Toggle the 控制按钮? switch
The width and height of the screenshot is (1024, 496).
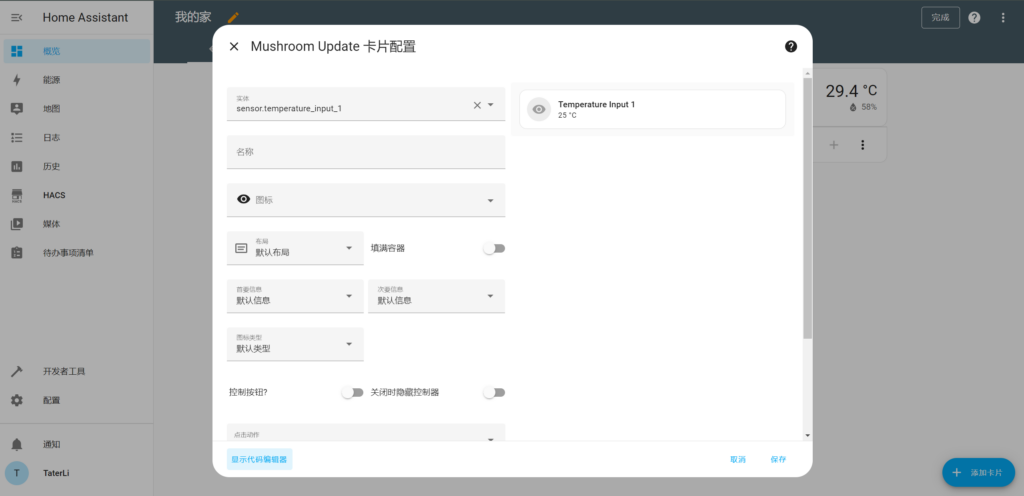point(353,393)
